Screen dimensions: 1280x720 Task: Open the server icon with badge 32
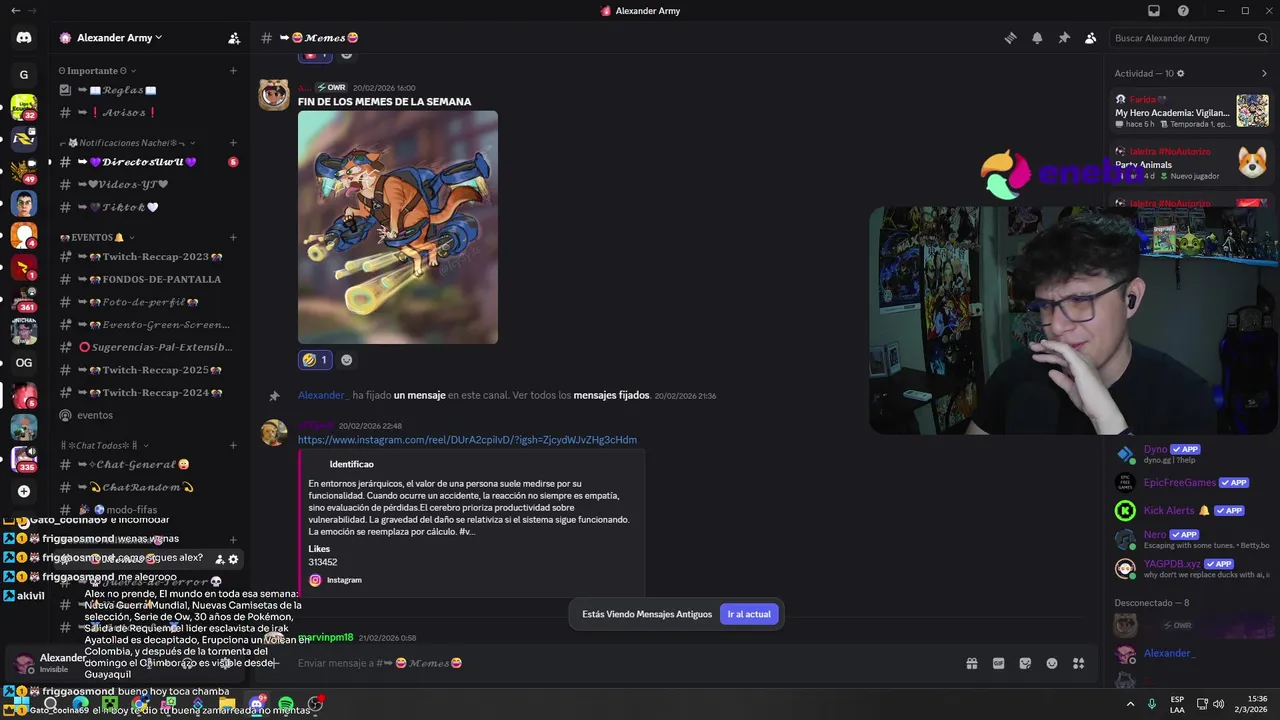tap(24, 107)
